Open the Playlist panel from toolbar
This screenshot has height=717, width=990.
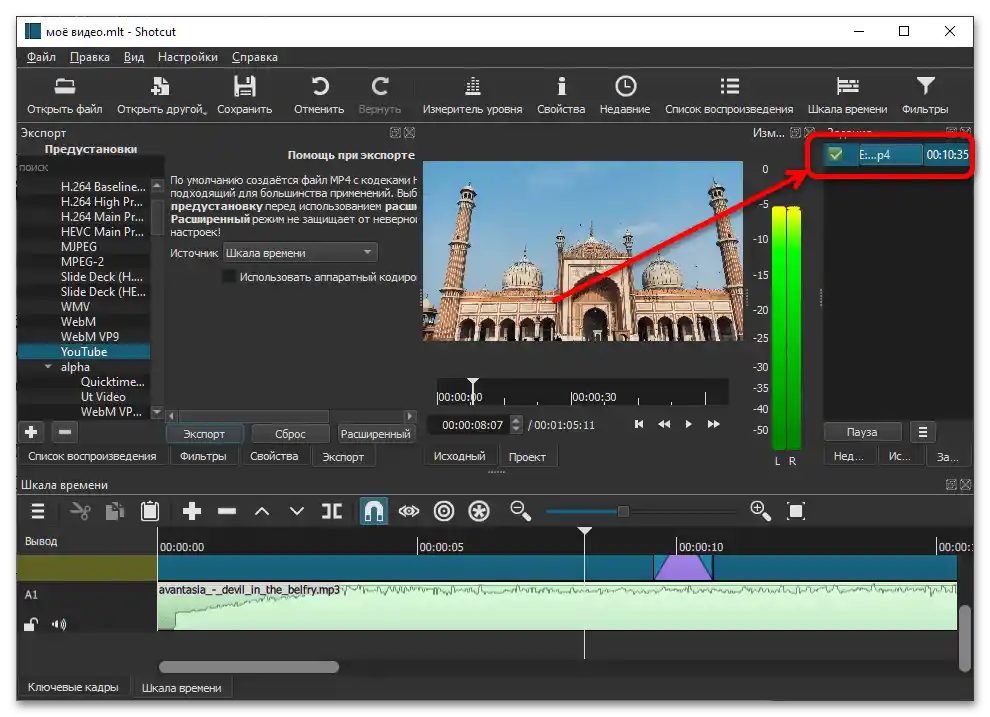pyautogui.click(x=729, y=95)
